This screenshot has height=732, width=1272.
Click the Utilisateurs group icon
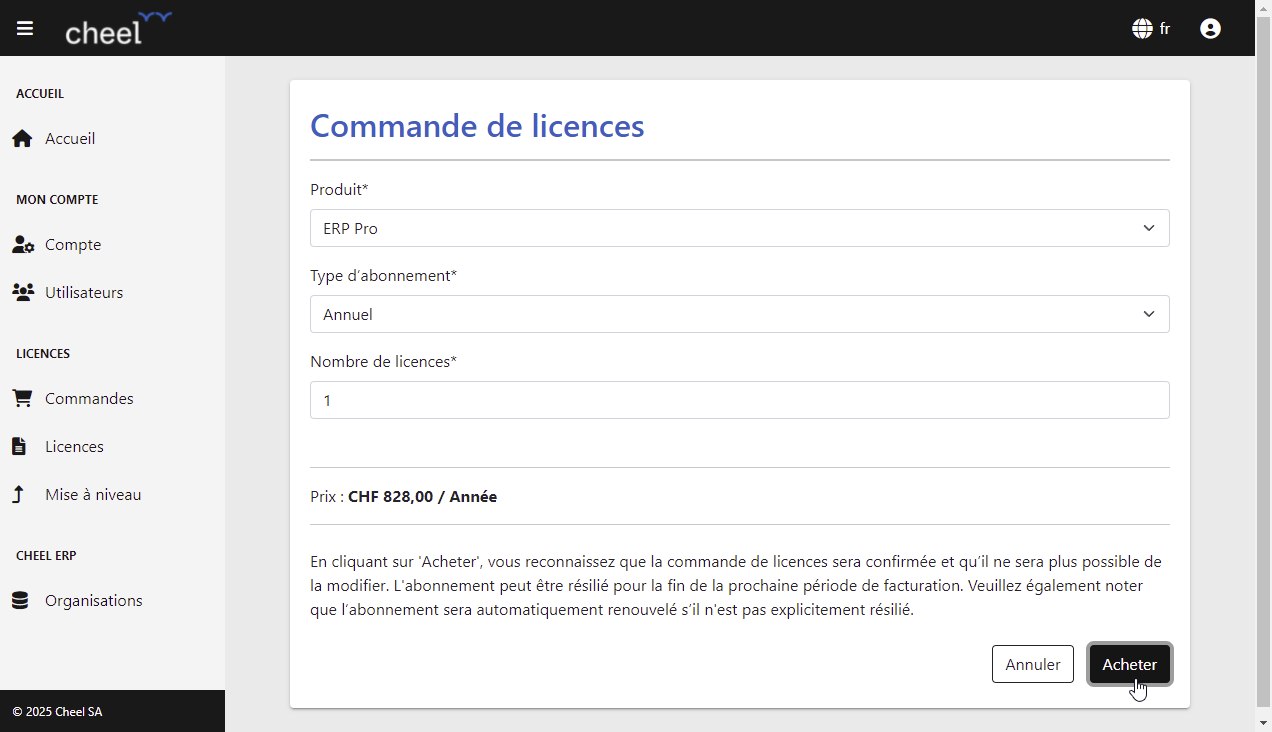22,293
